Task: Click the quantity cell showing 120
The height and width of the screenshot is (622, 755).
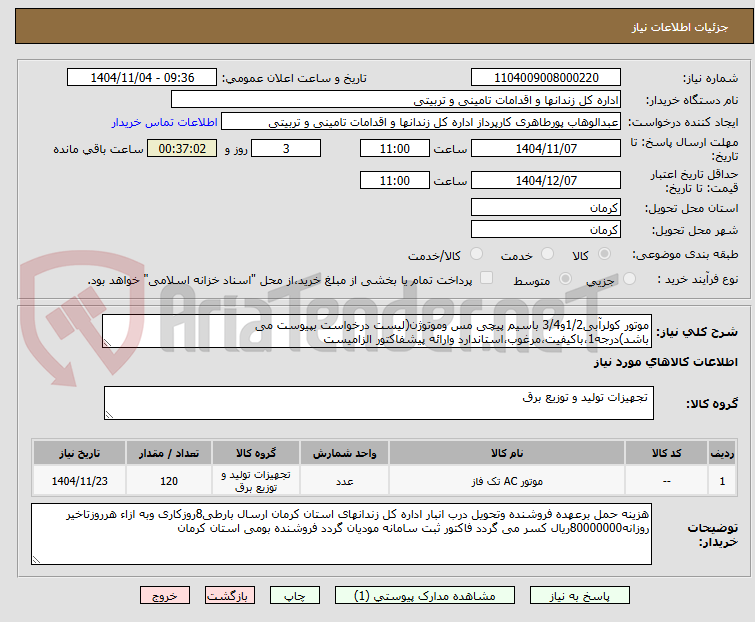Action: 169,481
